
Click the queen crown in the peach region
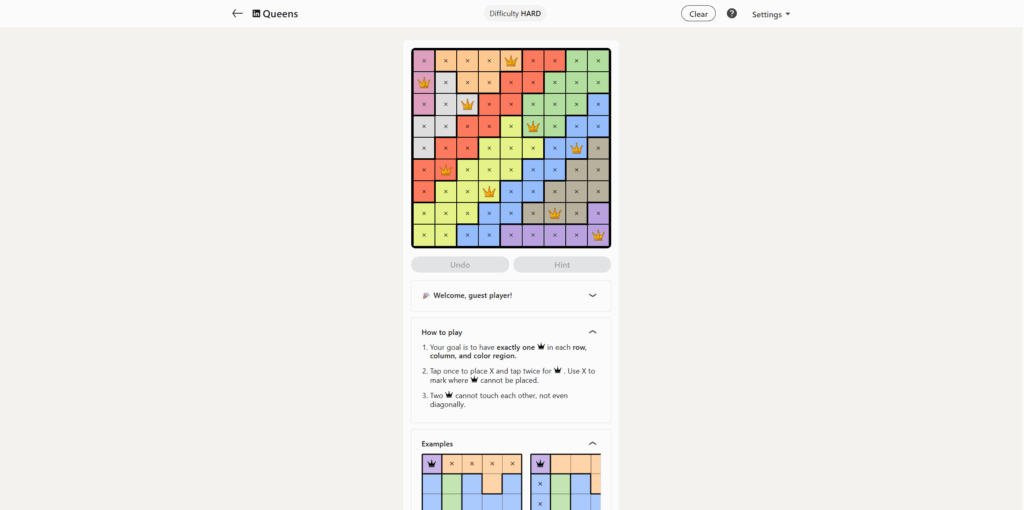[511, 61]
